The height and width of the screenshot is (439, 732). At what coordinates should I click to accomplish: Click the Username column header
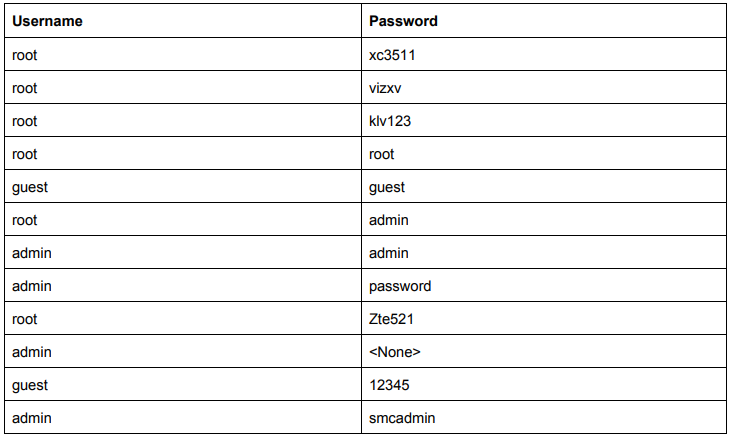(x=47, y=21)
